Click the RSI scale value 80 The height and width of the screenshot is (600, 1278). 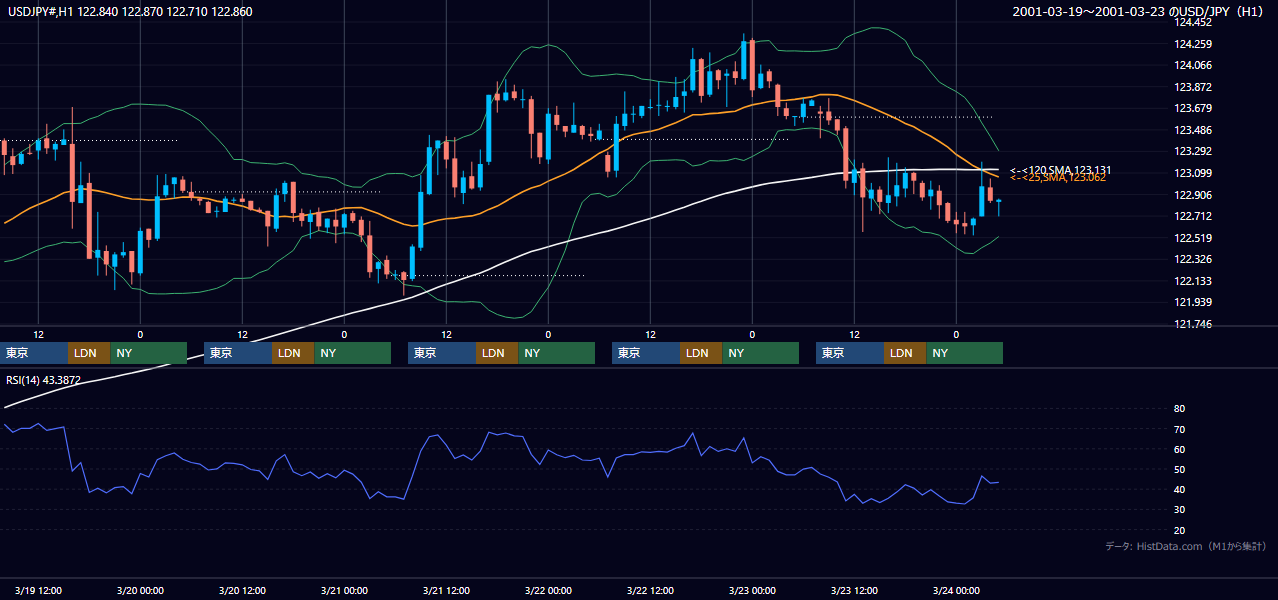[1180, 409]
